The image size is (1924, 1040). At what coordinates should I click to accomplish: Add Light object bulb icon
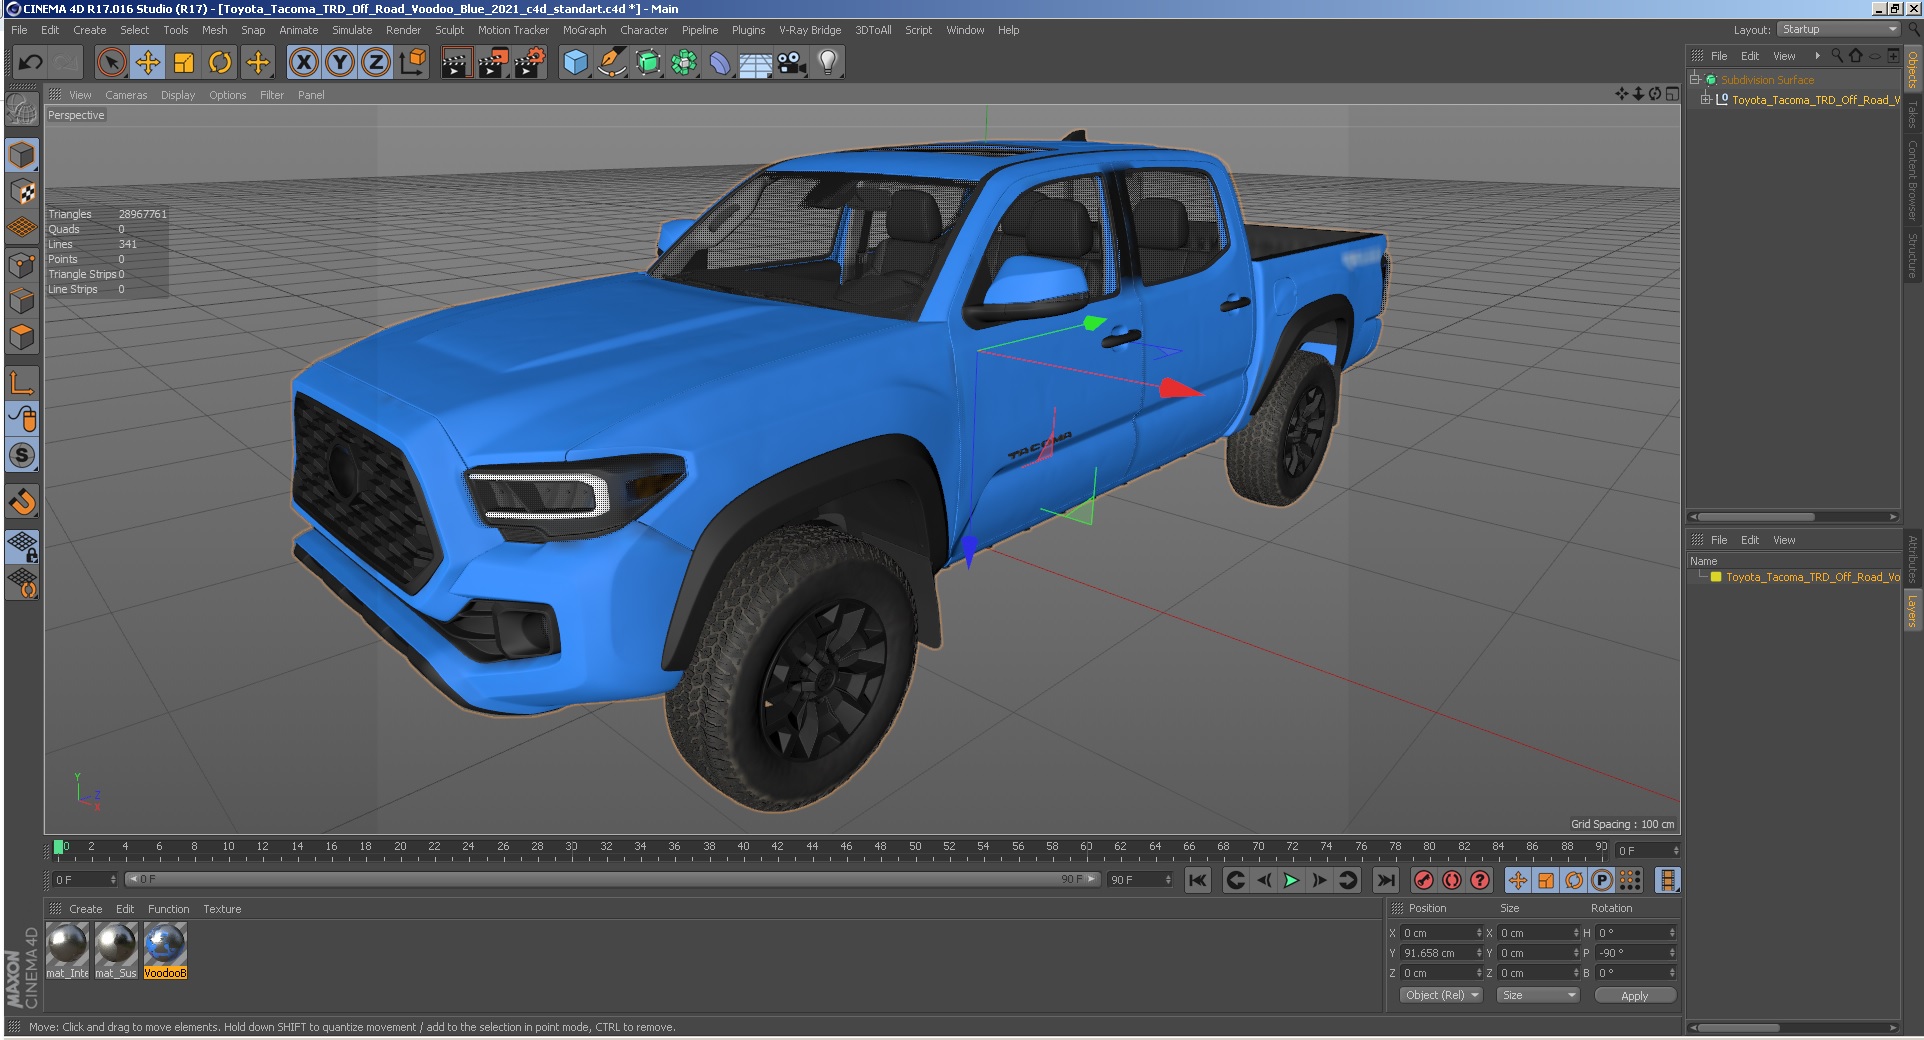click(828, 62)
